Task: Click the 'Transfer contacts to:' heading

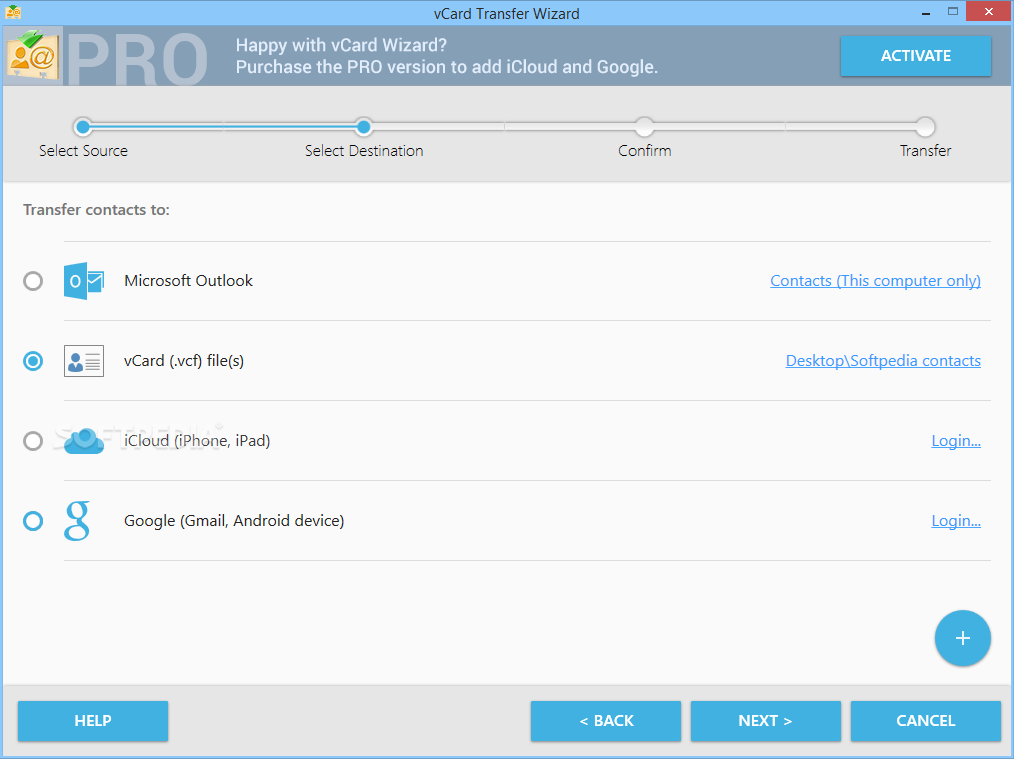Action: coord(96,210)
